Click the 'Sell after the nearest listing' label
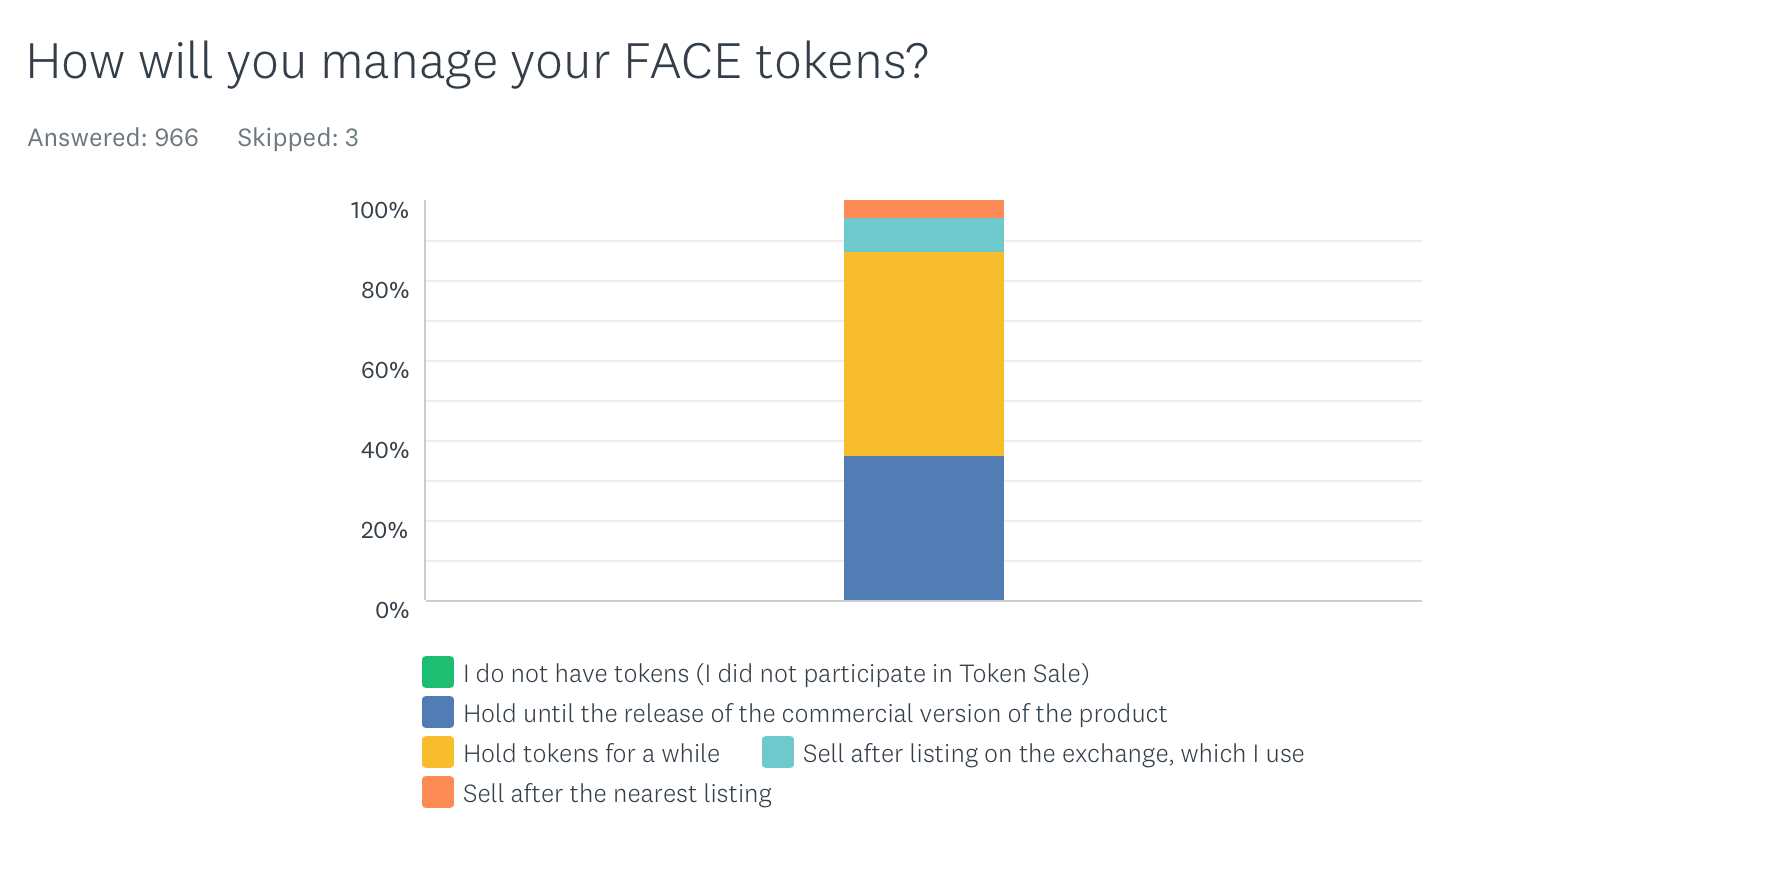The height and width of the screenshot is (880, 1786). pos(617,793)
